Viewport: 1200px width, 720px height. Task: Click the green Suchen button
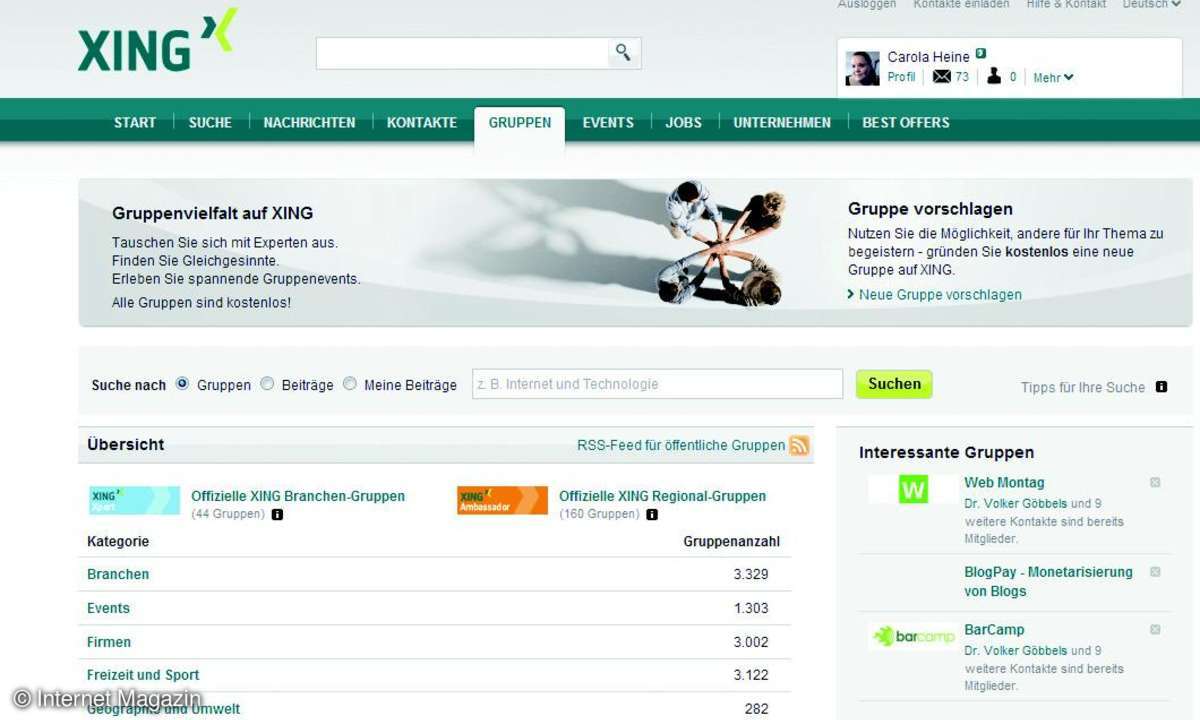click(x=894, y=384)
